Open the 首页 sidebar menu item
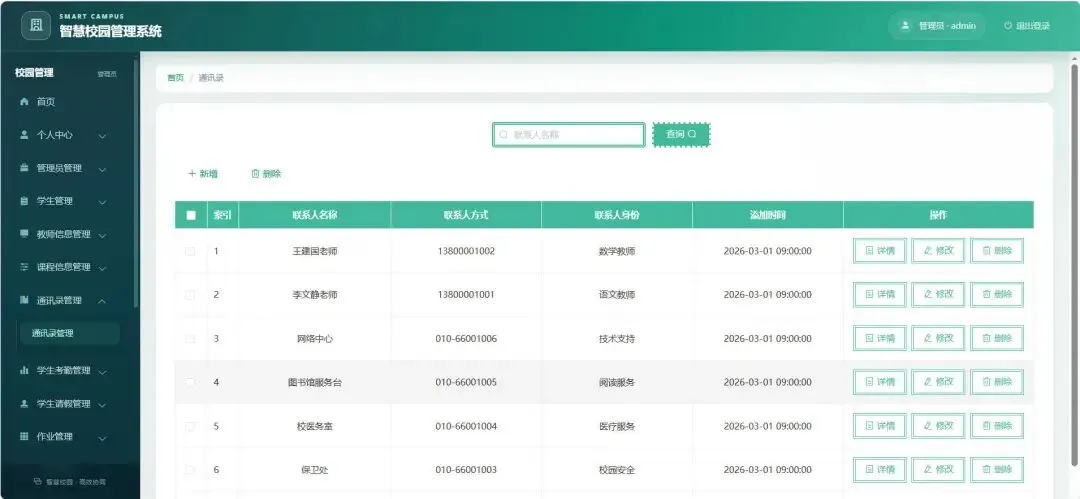Viewport: 1080px width, 499px height. 68,101
